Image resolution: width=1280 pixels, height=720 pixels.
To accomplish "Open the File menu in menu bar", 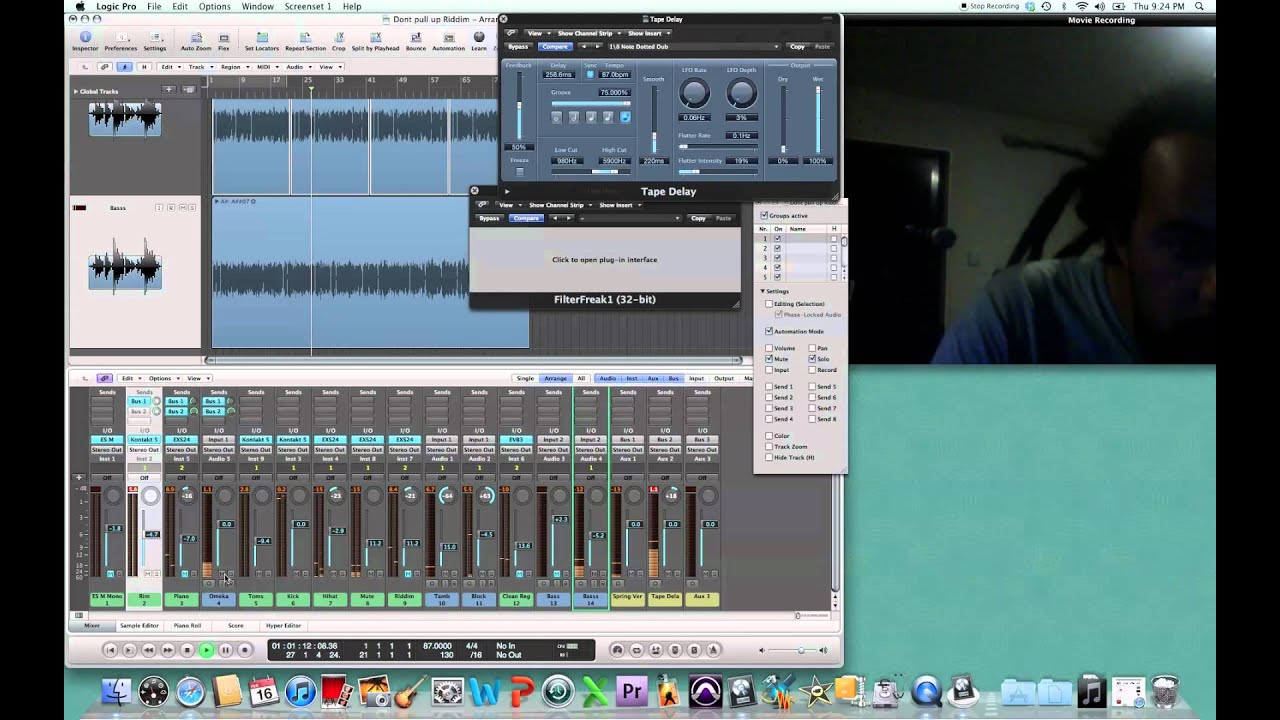I will [154, 6].
